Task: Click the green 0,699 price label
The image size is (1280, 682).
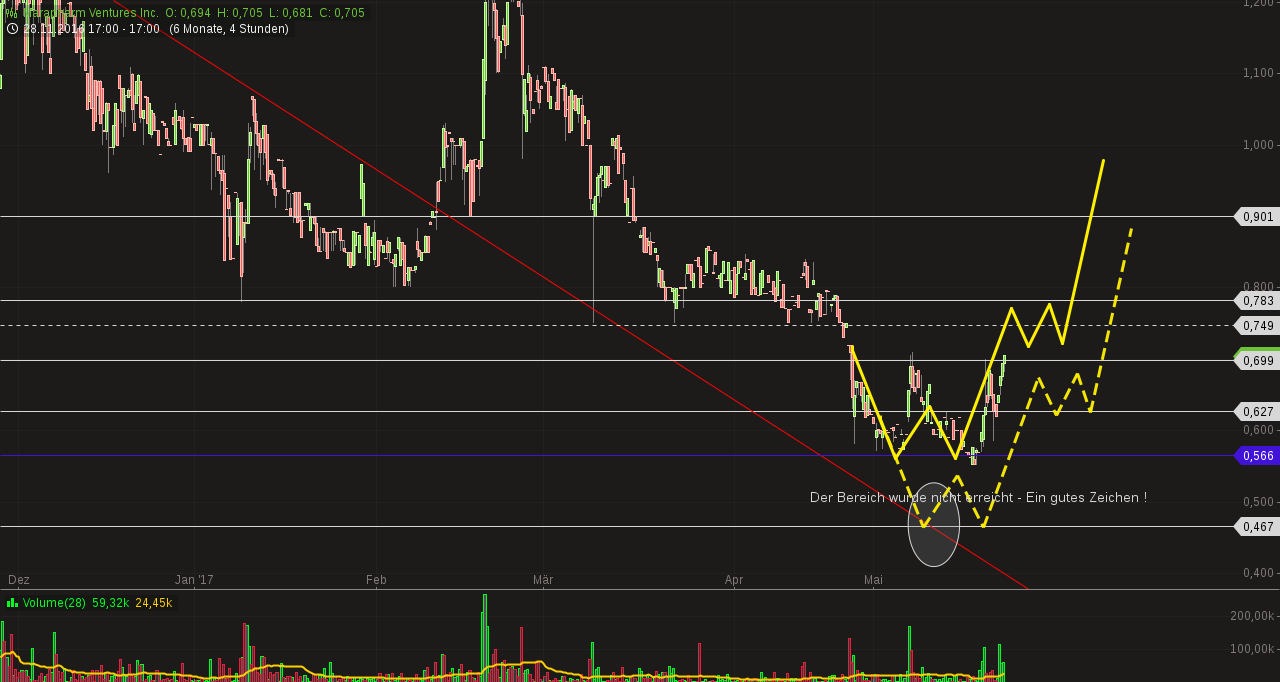Action: [1257, 360]
